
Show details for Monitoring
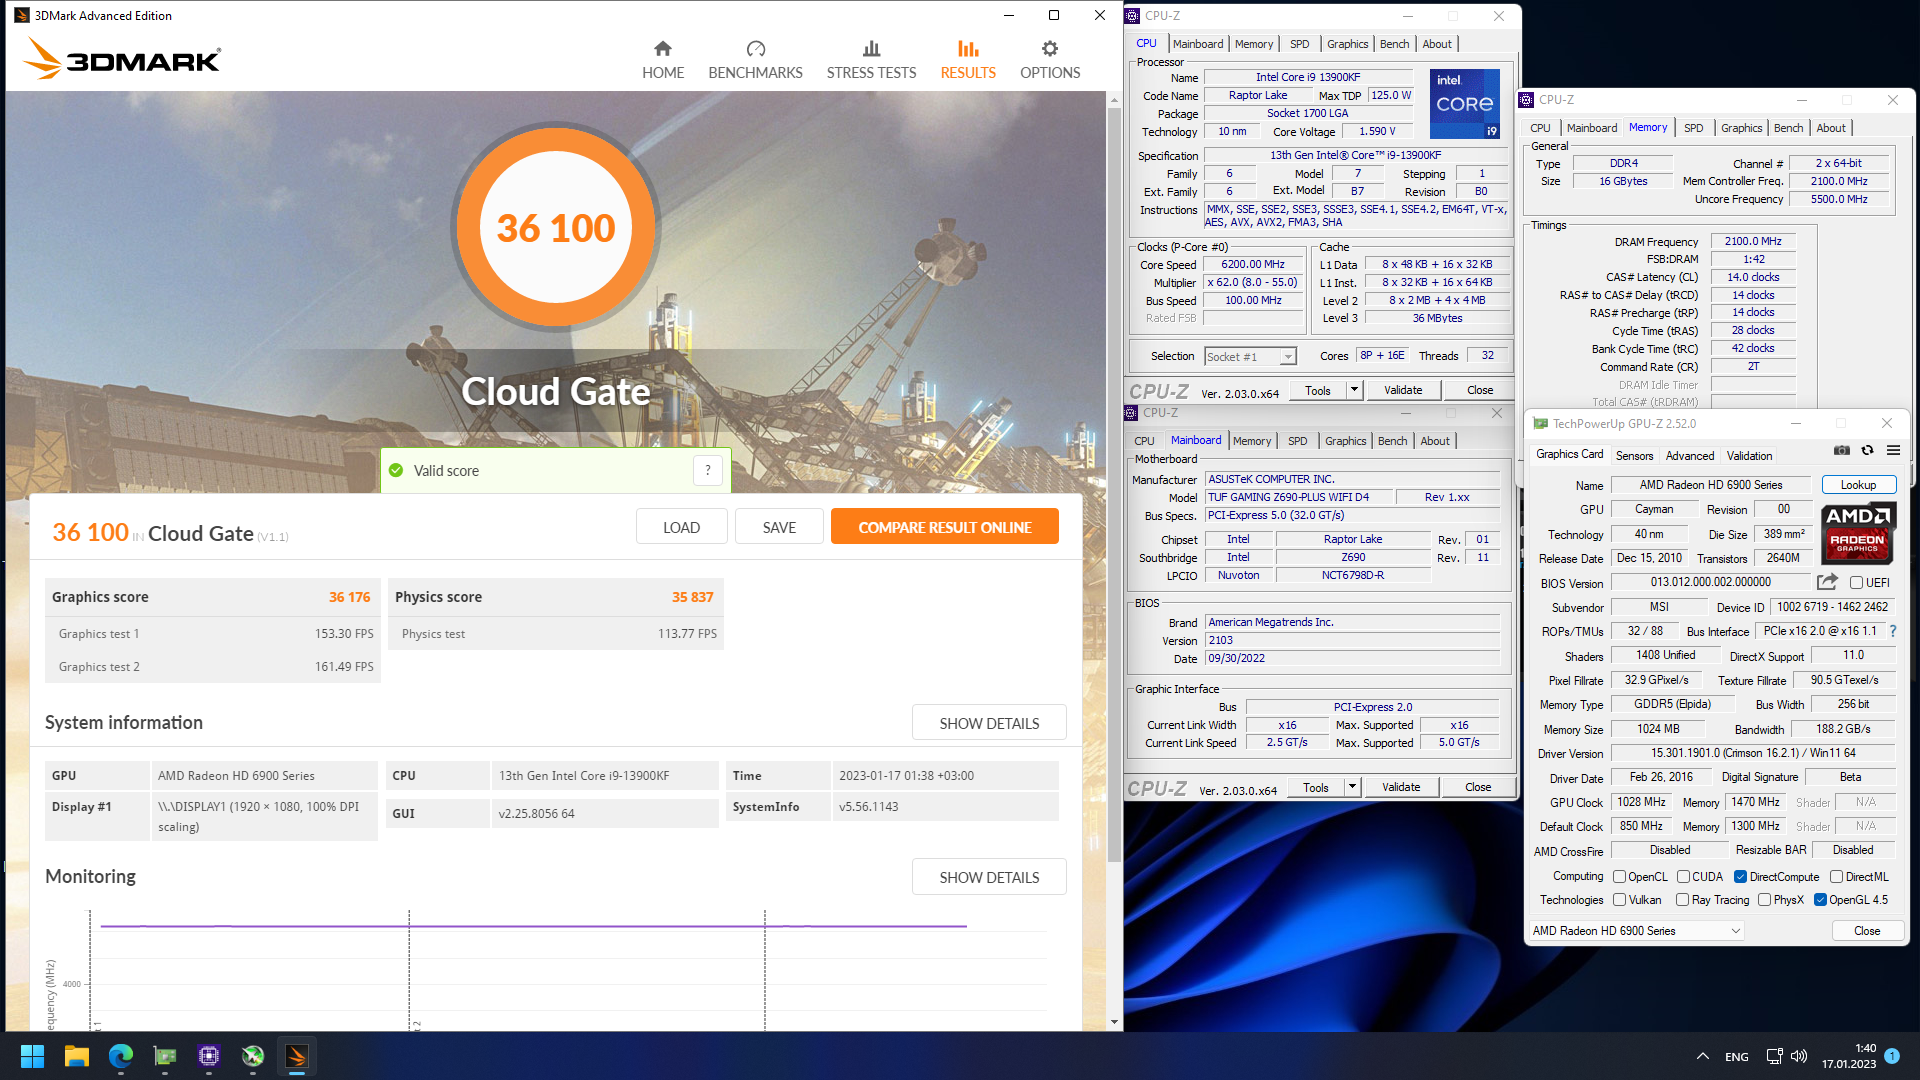[x=989, y=877]
